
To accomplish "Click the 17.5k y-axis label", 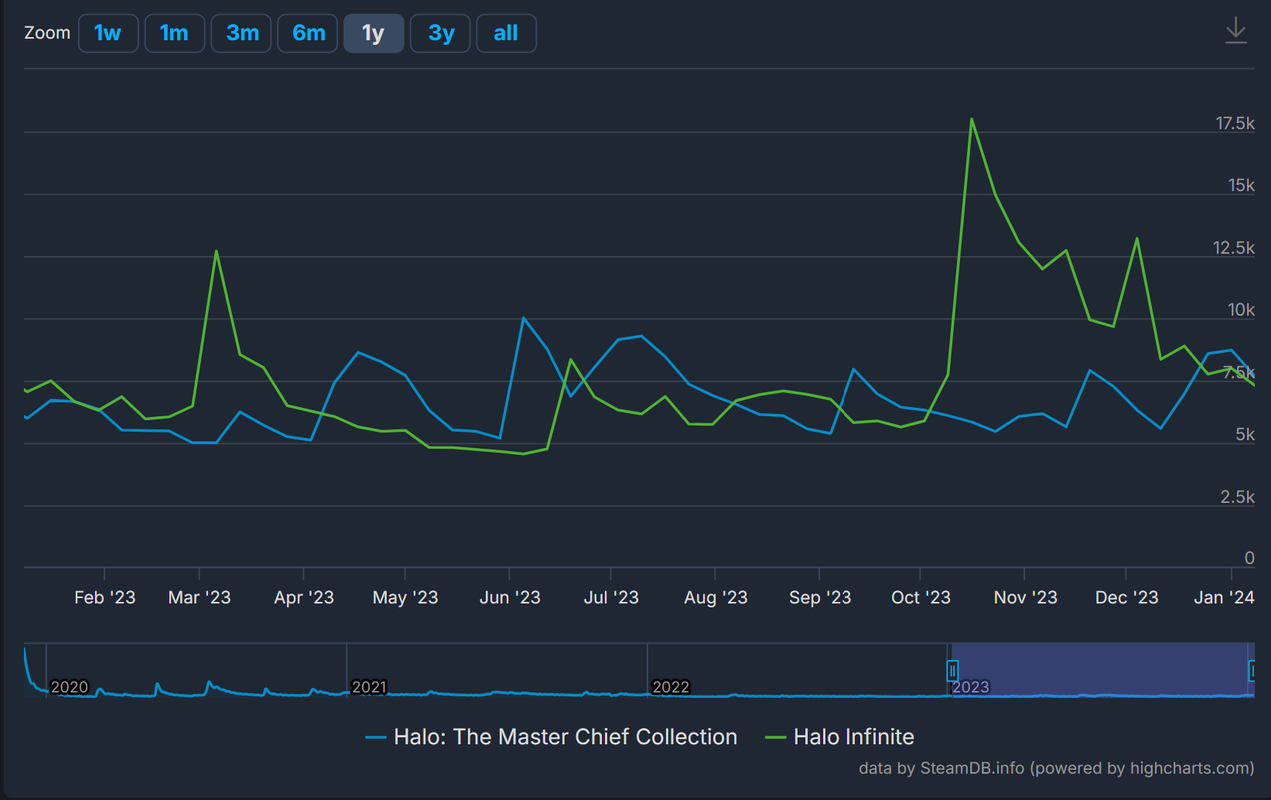I will point(1235,123).
